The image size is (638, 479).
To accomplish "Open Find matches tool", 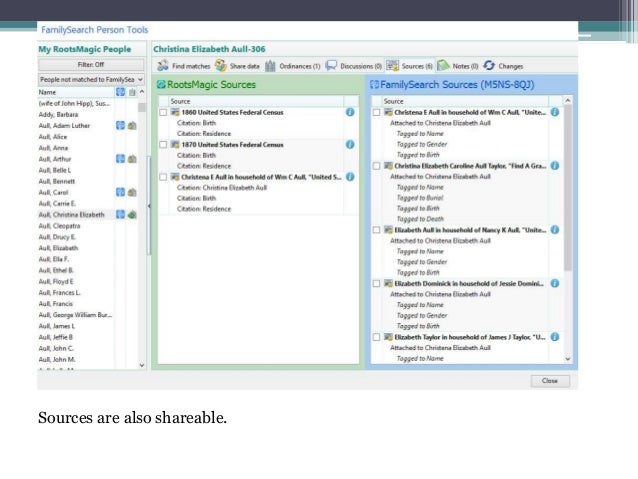I will 184,66.
